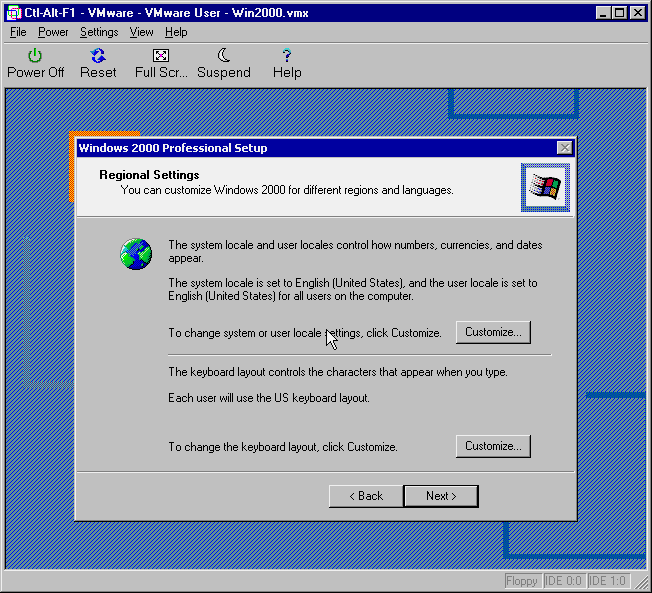This screenshot has height=593, width=652.
Task: Open the Settings menu
Action: pos(99,32)
